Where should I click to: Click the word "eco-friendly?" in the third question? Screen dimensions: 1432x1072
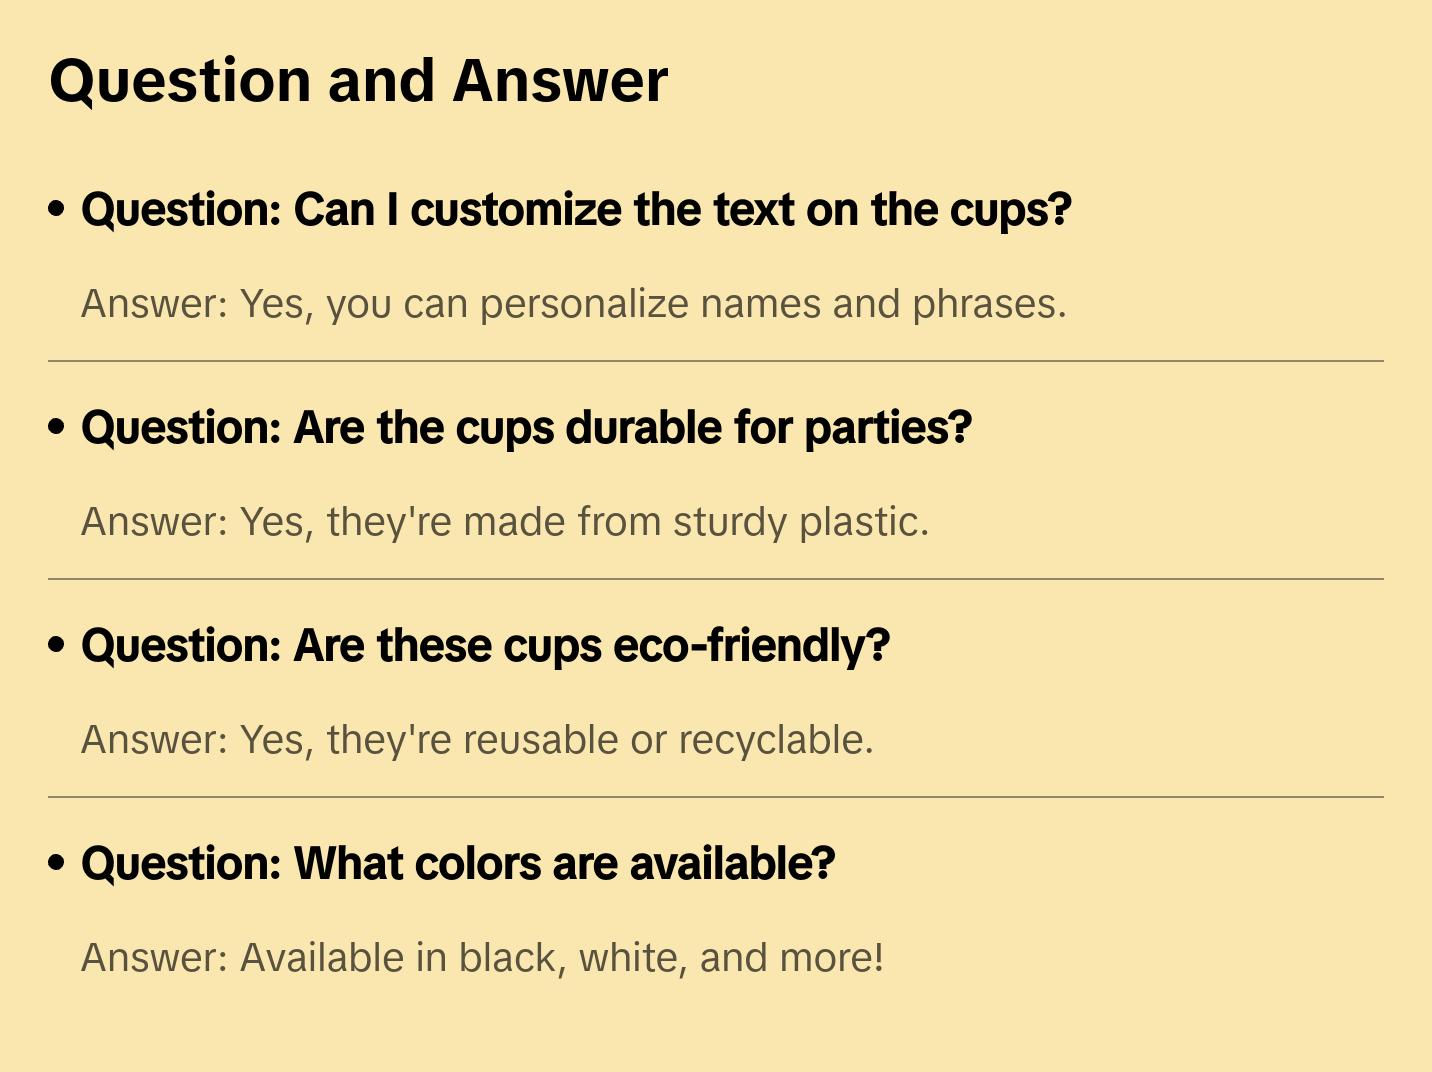pyautogui.click(x=751, y=646)
